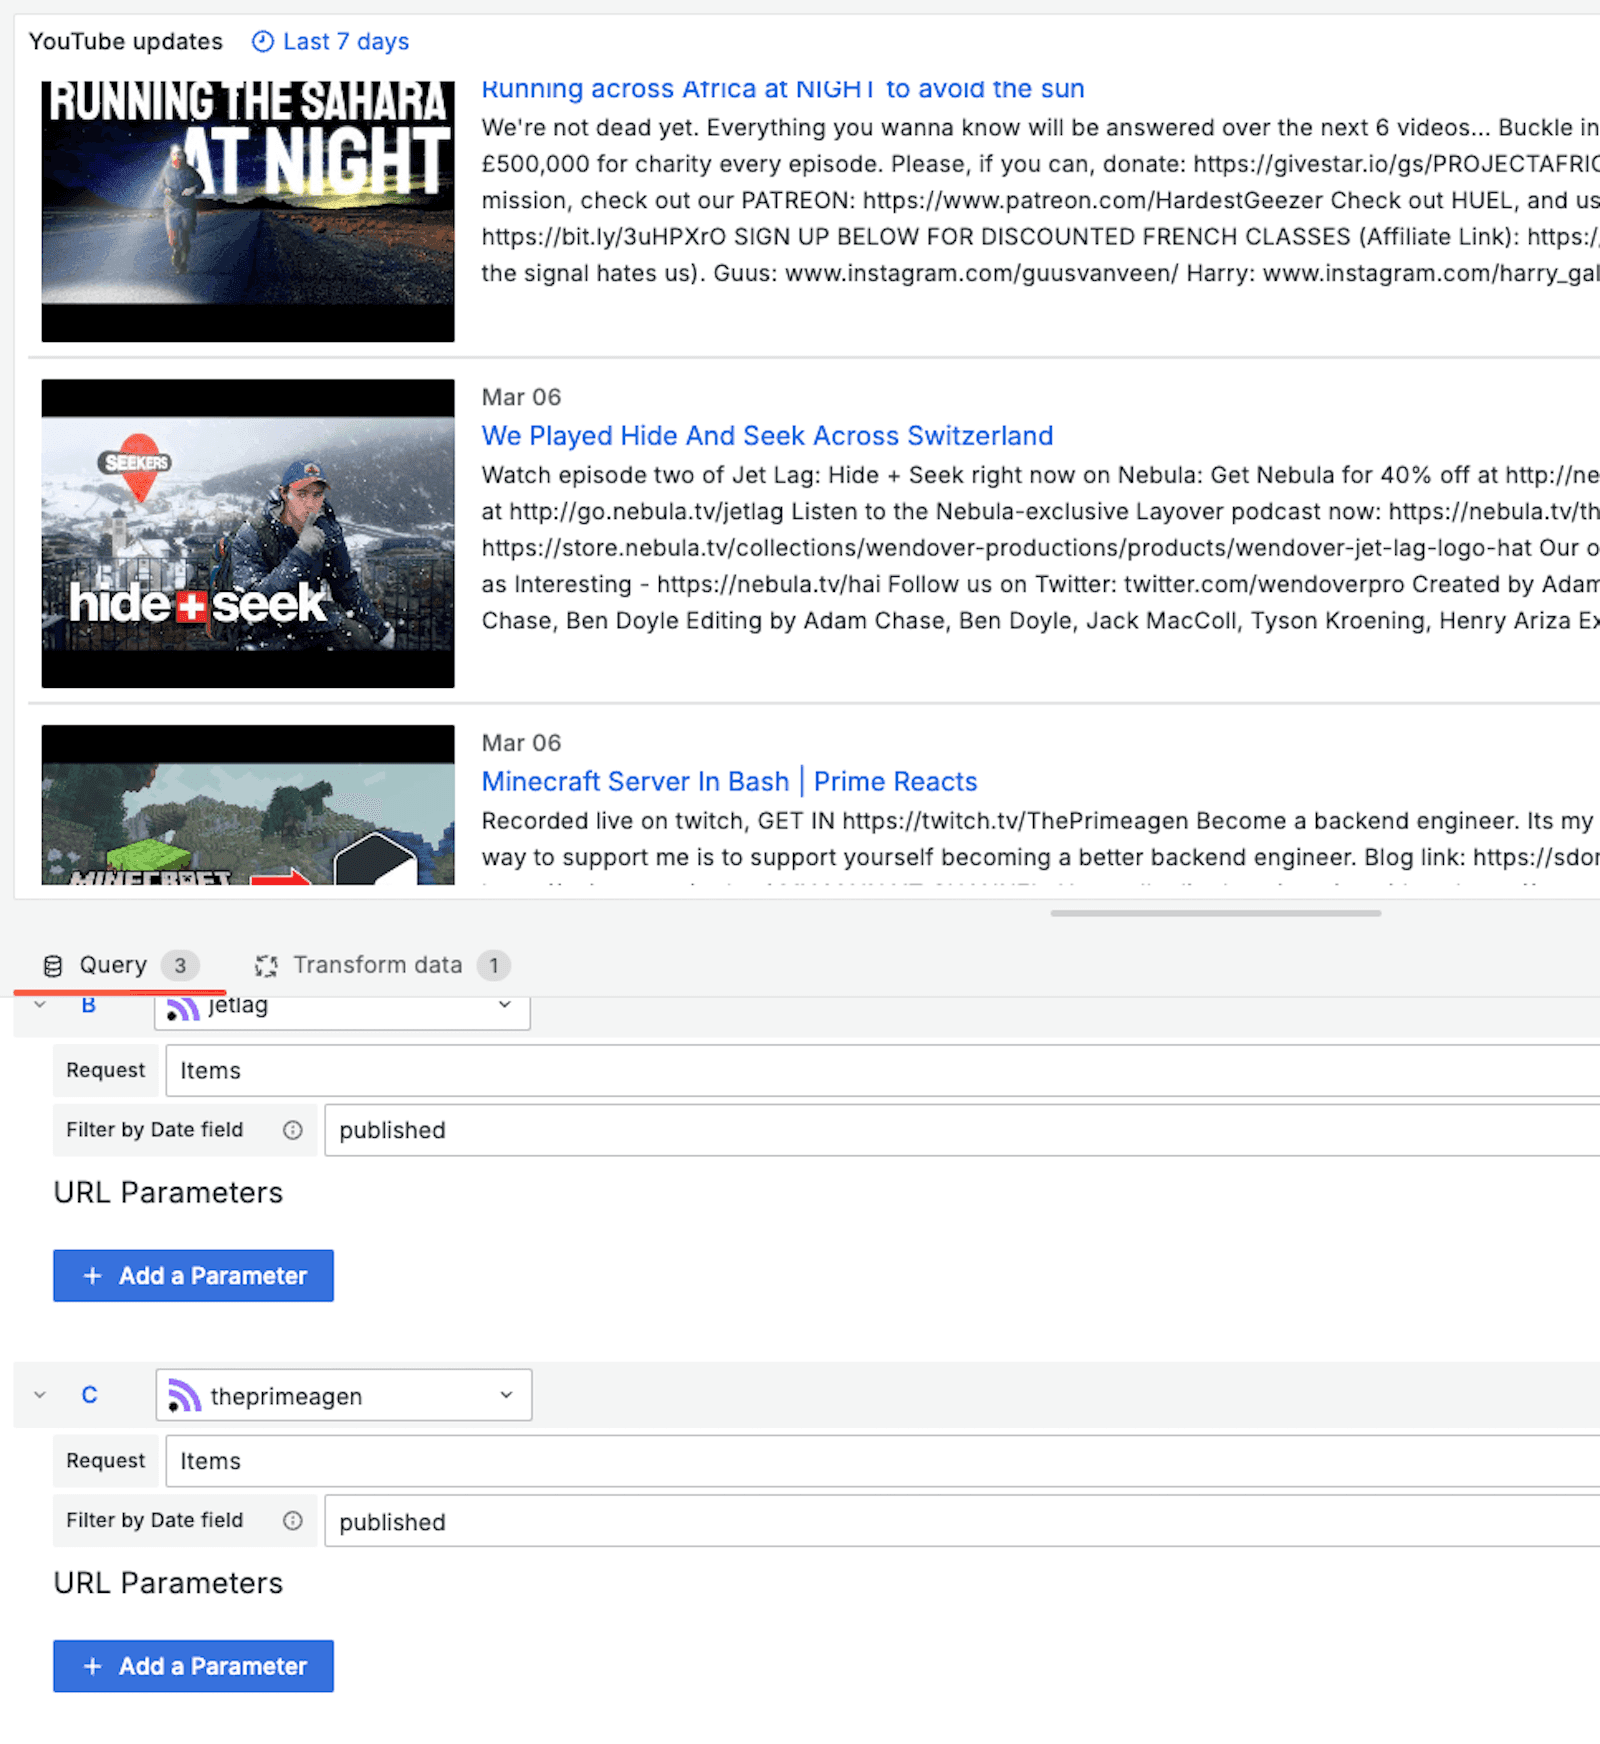The height and width of the screenshot is (1744, 1600).
Task: Collapse query row C
Action: click(x=40, y=1395)
